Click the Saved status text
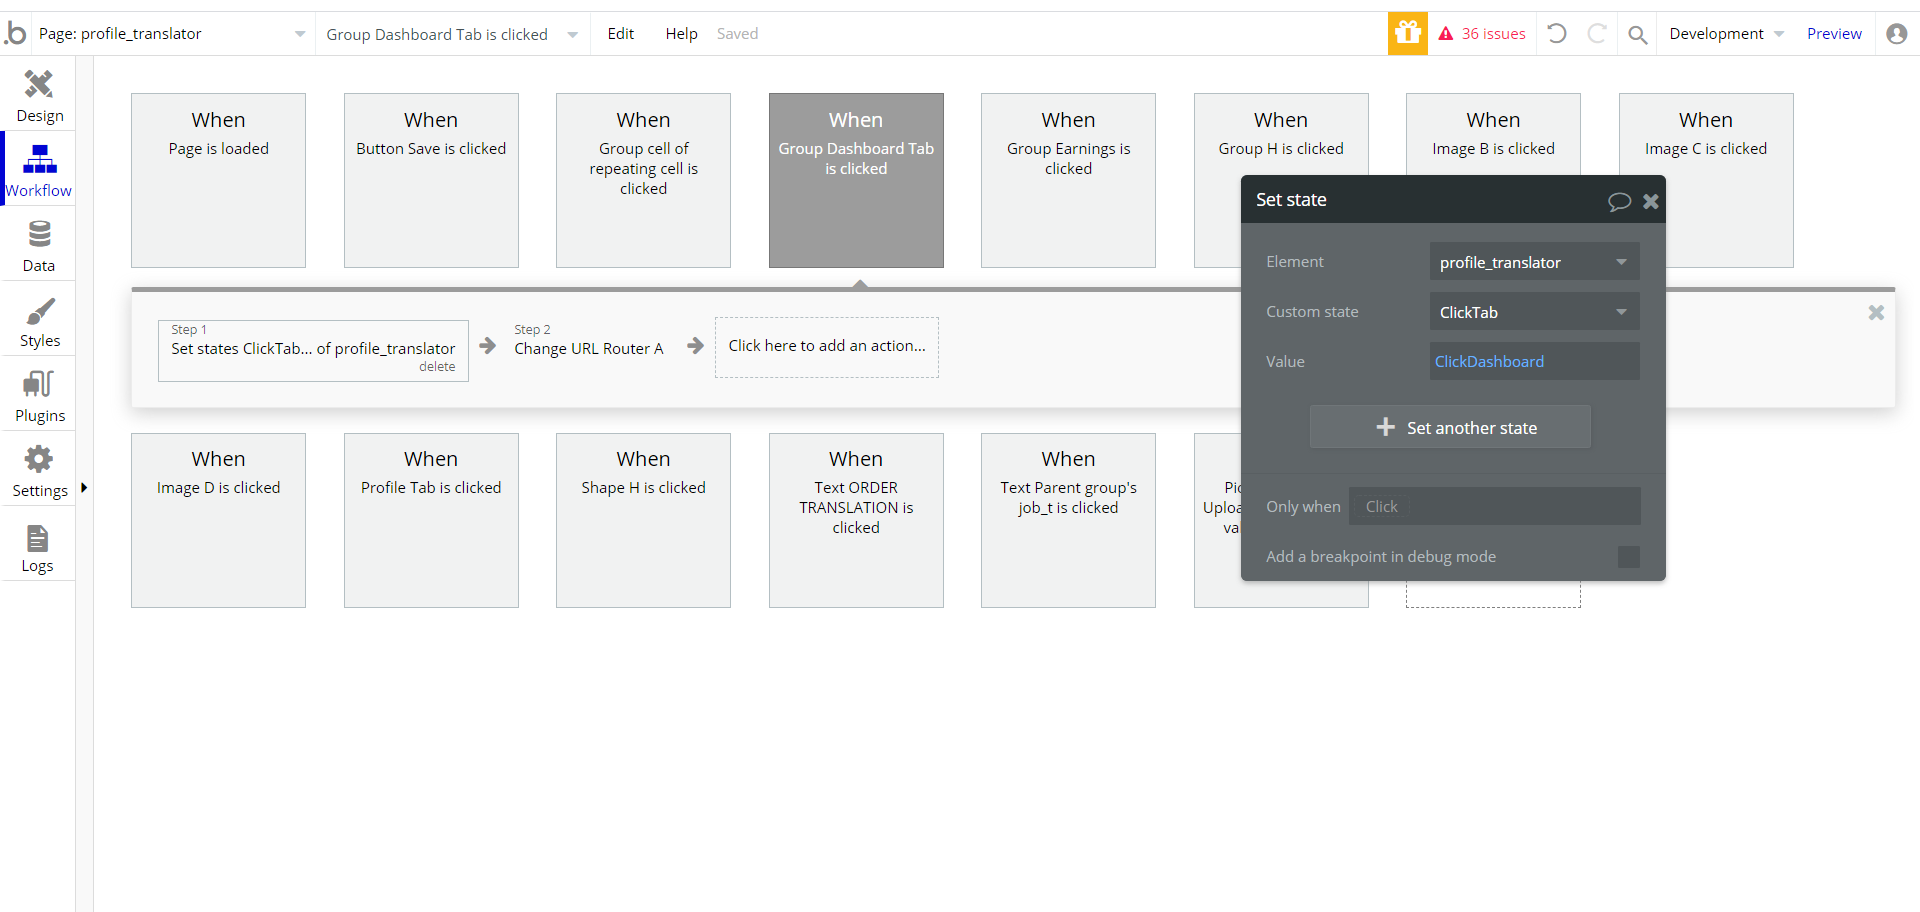 pyautogui.click(x=737, y=34)
